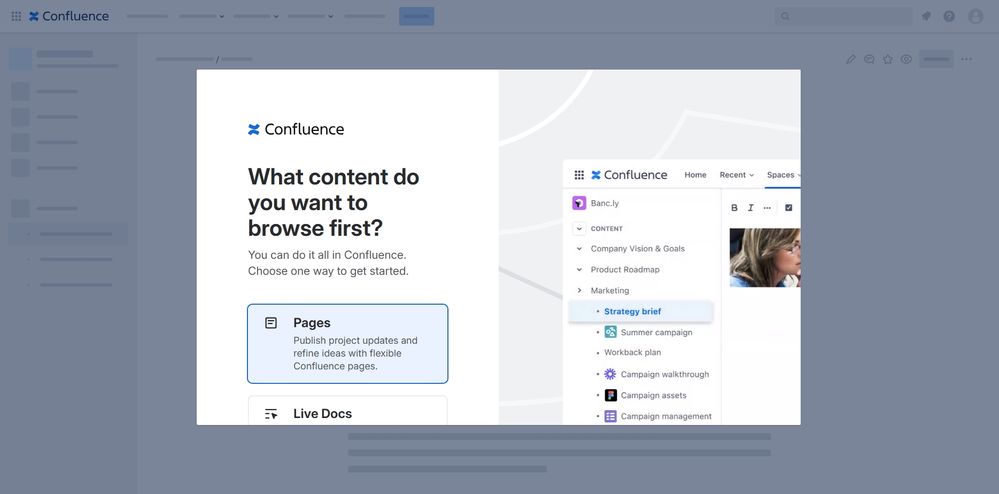Viewport: 999px width, 494px height.
Task: Collapse the Product Roadmap chevron
Action: point(579,270)
